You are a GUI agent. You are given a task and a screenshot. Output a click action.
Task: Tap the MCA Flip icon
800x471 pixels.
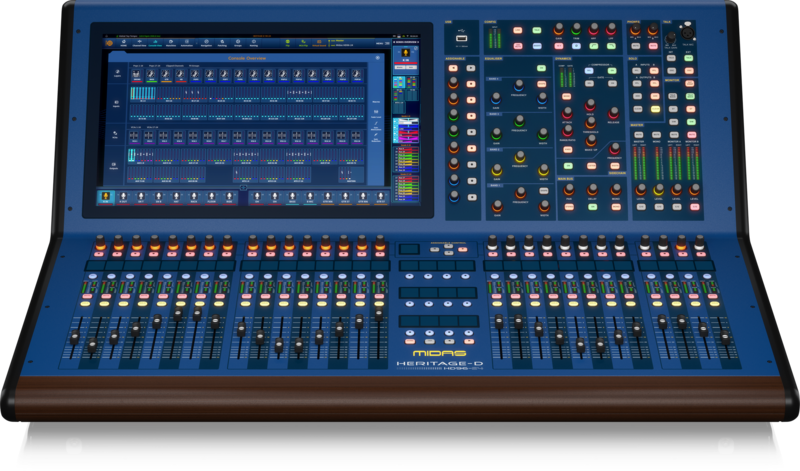pos(303,43)
